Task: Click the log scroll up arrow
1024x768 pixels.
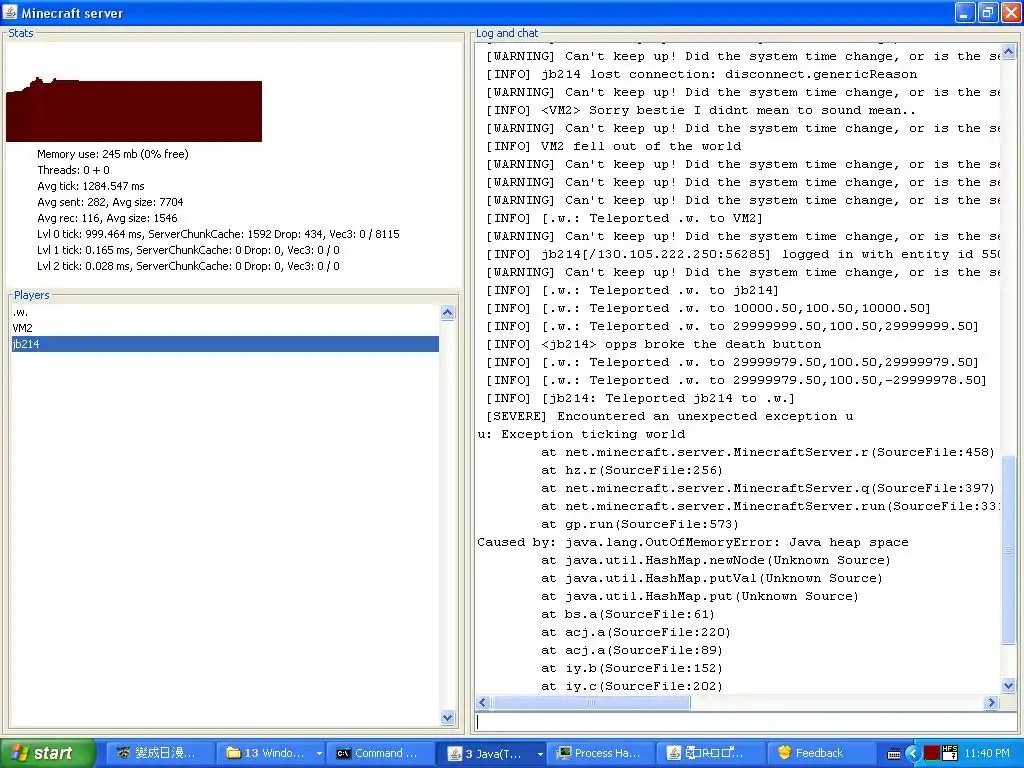Action: 1008,51
